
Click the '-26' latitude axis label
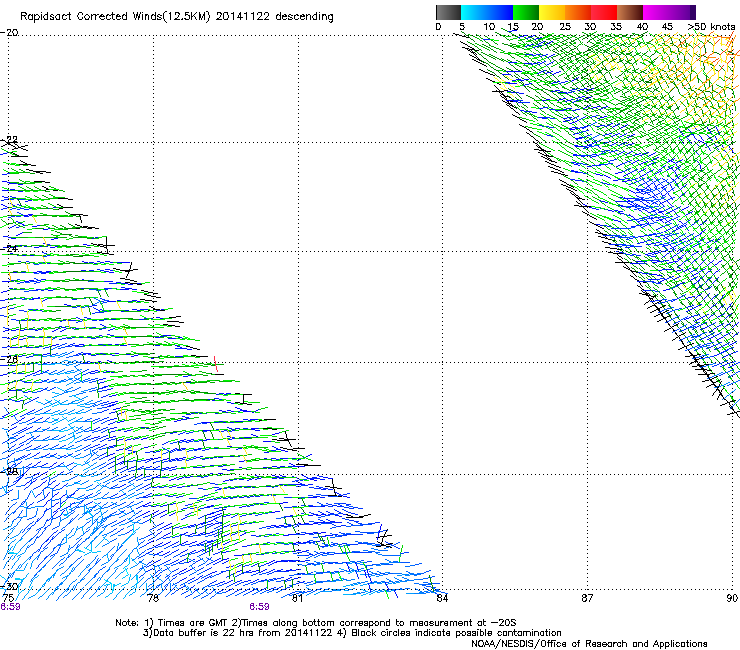pyautogui.click(x=9, y=359)
